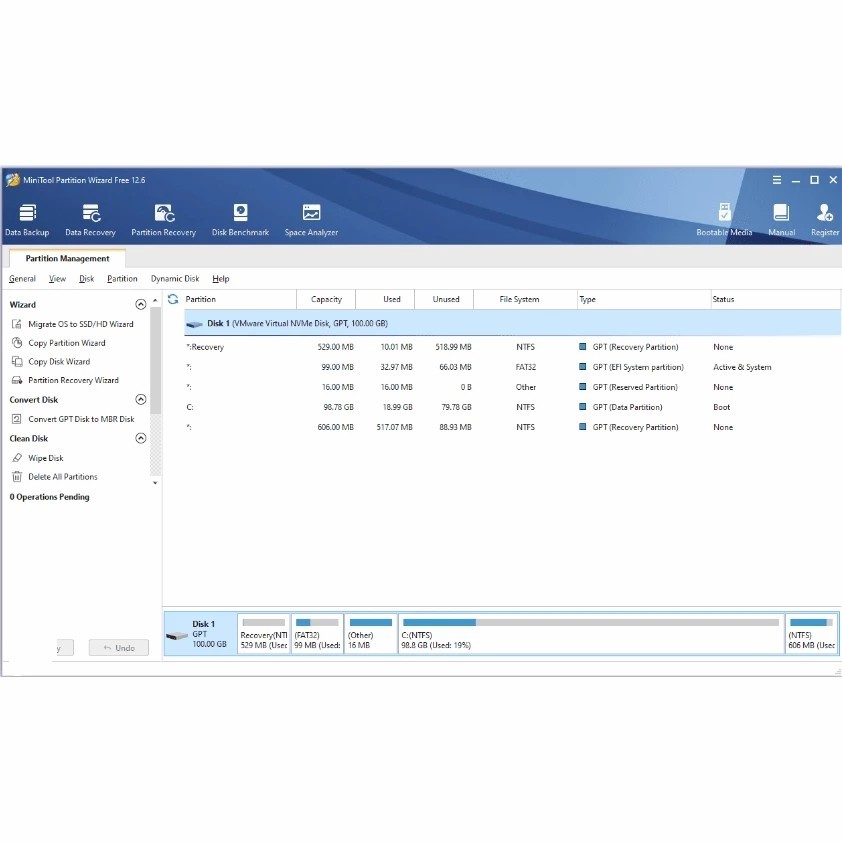Collapse the Wizard section
This screenshot has height=842, width=842.
(141, 304)
